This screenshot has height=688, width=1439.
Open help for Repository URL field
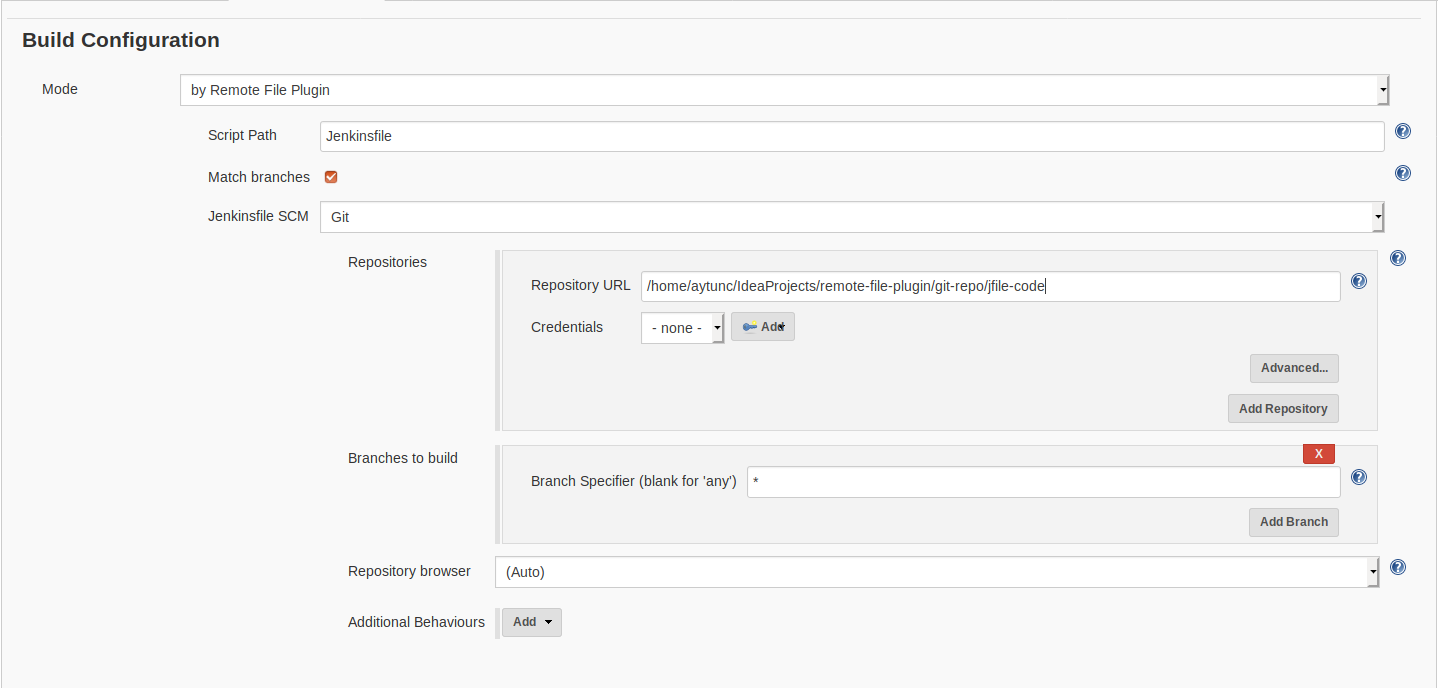pyautogui.click(x=1359, y=281)
